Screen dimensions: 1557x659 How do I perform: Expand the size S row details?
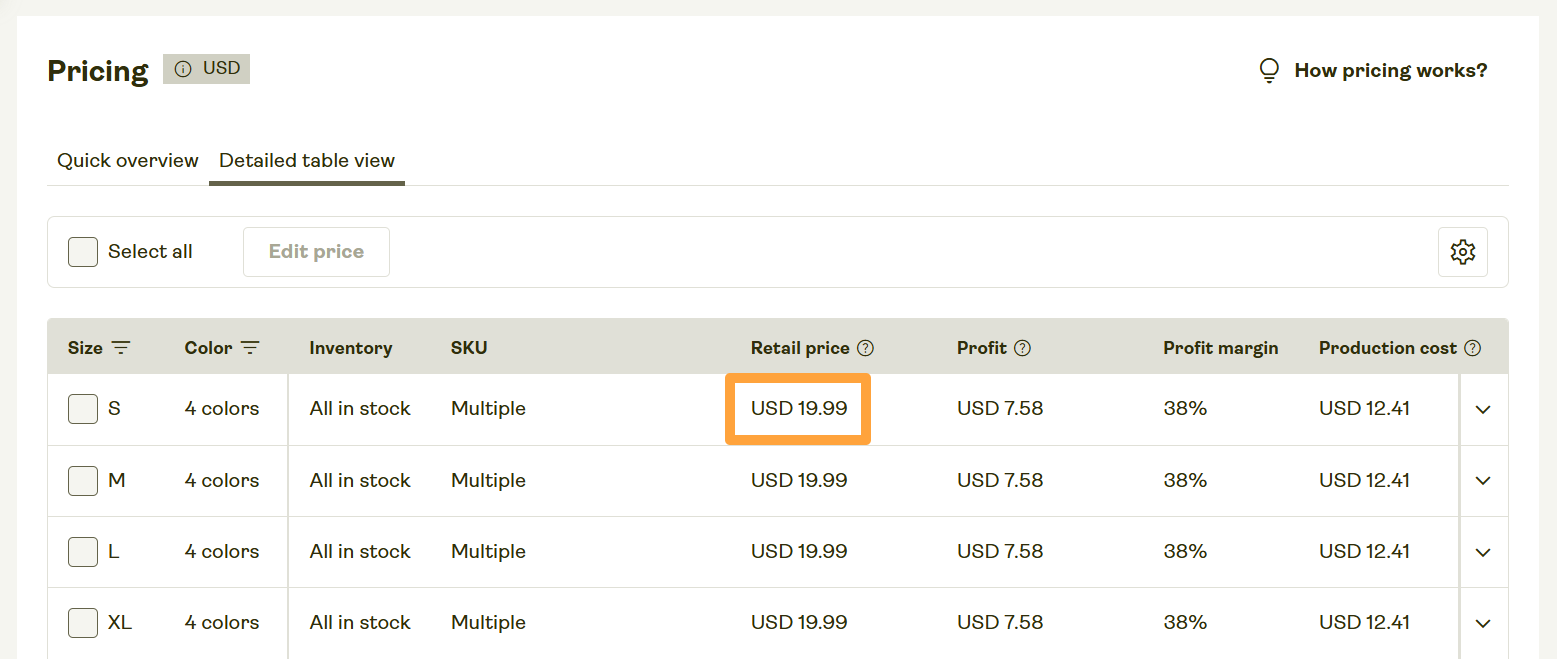[x=1483, y=409]
